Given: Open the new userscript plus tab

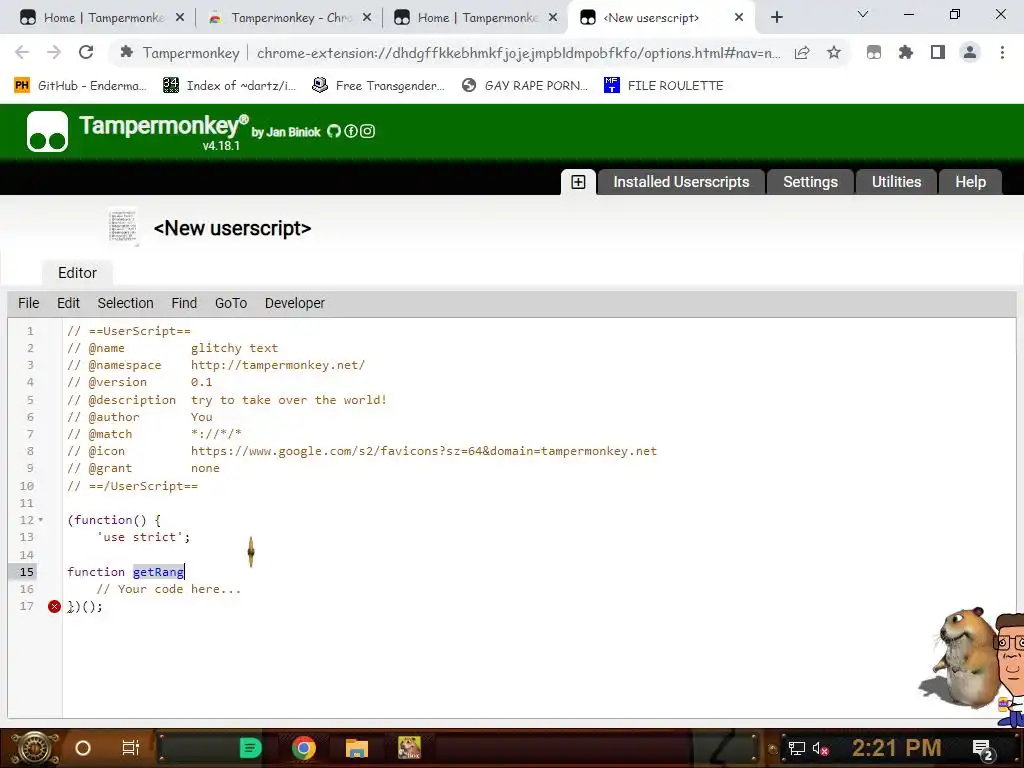Looking at the screenshot, I should click(578, 182).
